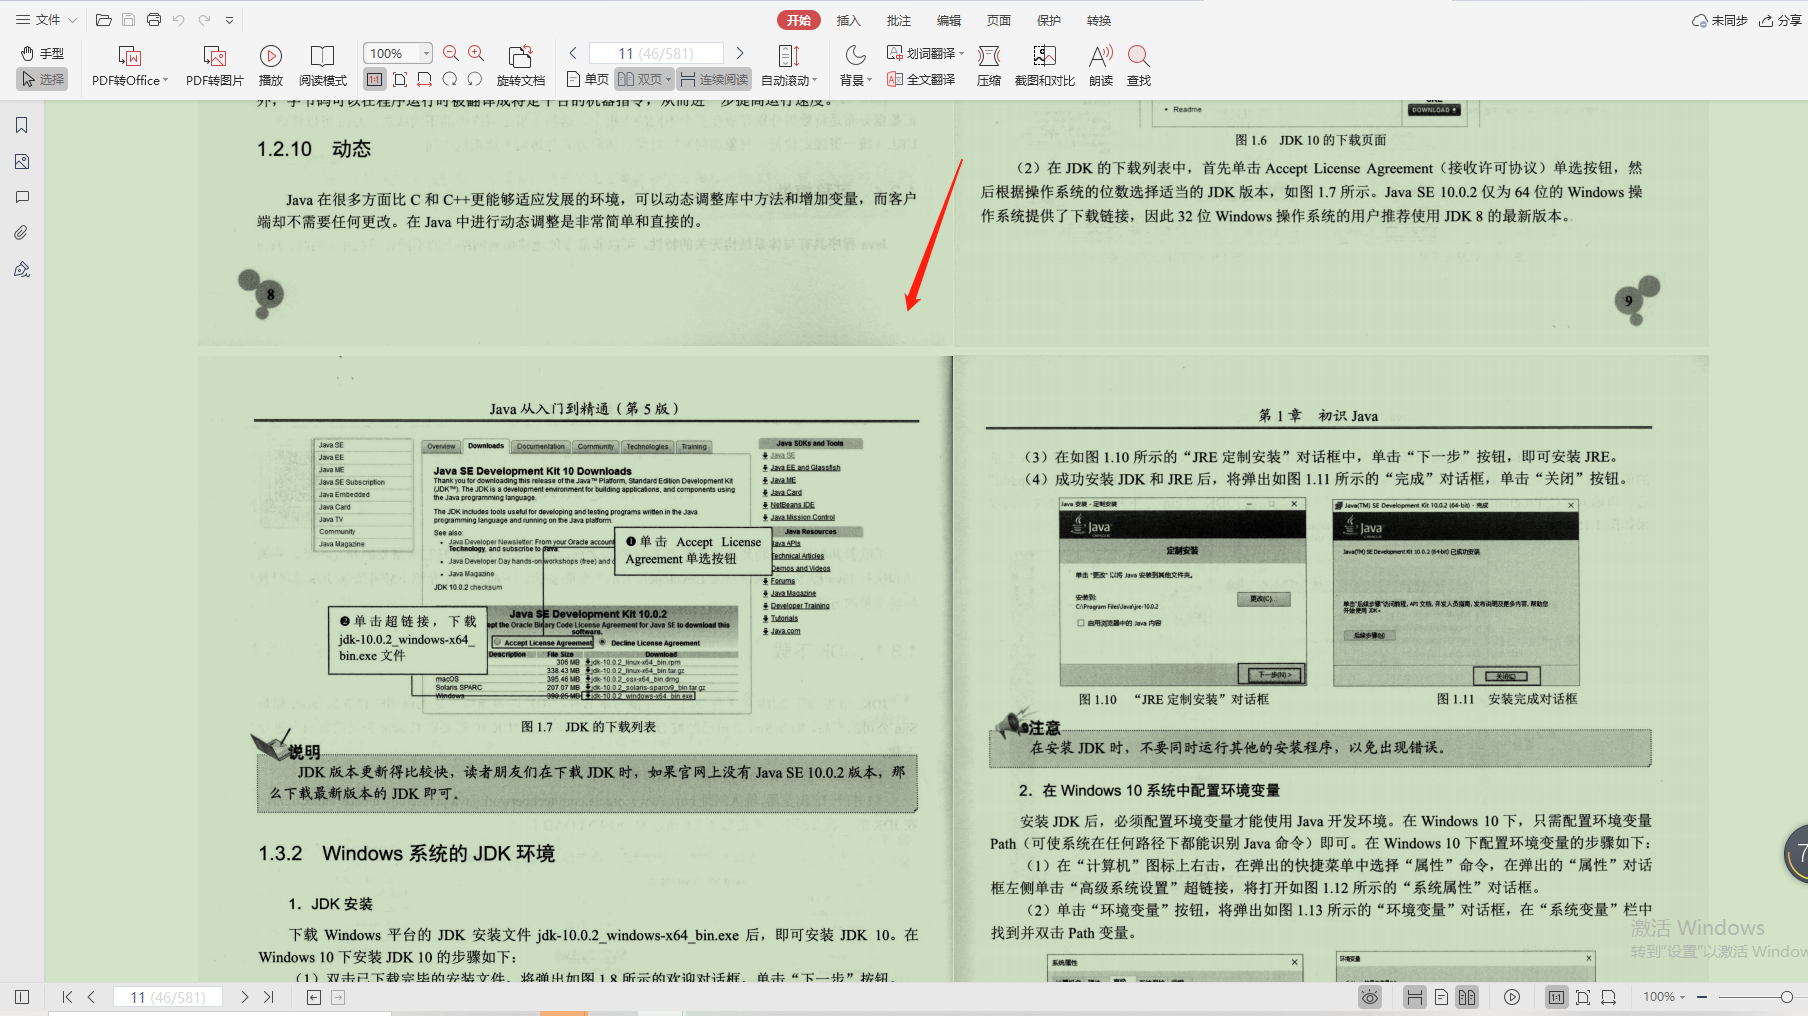Open the 文件 menu
The image size is (1808, 1016).
46,20
